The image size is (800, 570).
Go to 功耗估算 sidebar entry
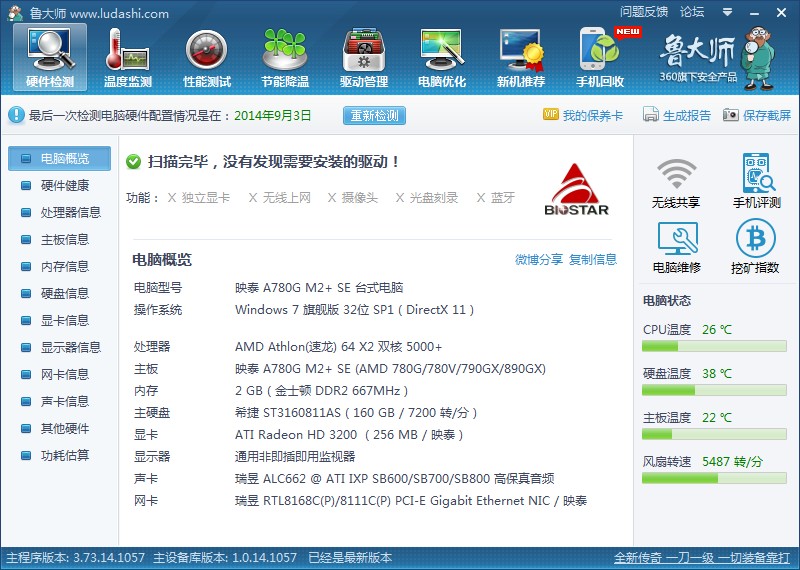click(64, 456)
